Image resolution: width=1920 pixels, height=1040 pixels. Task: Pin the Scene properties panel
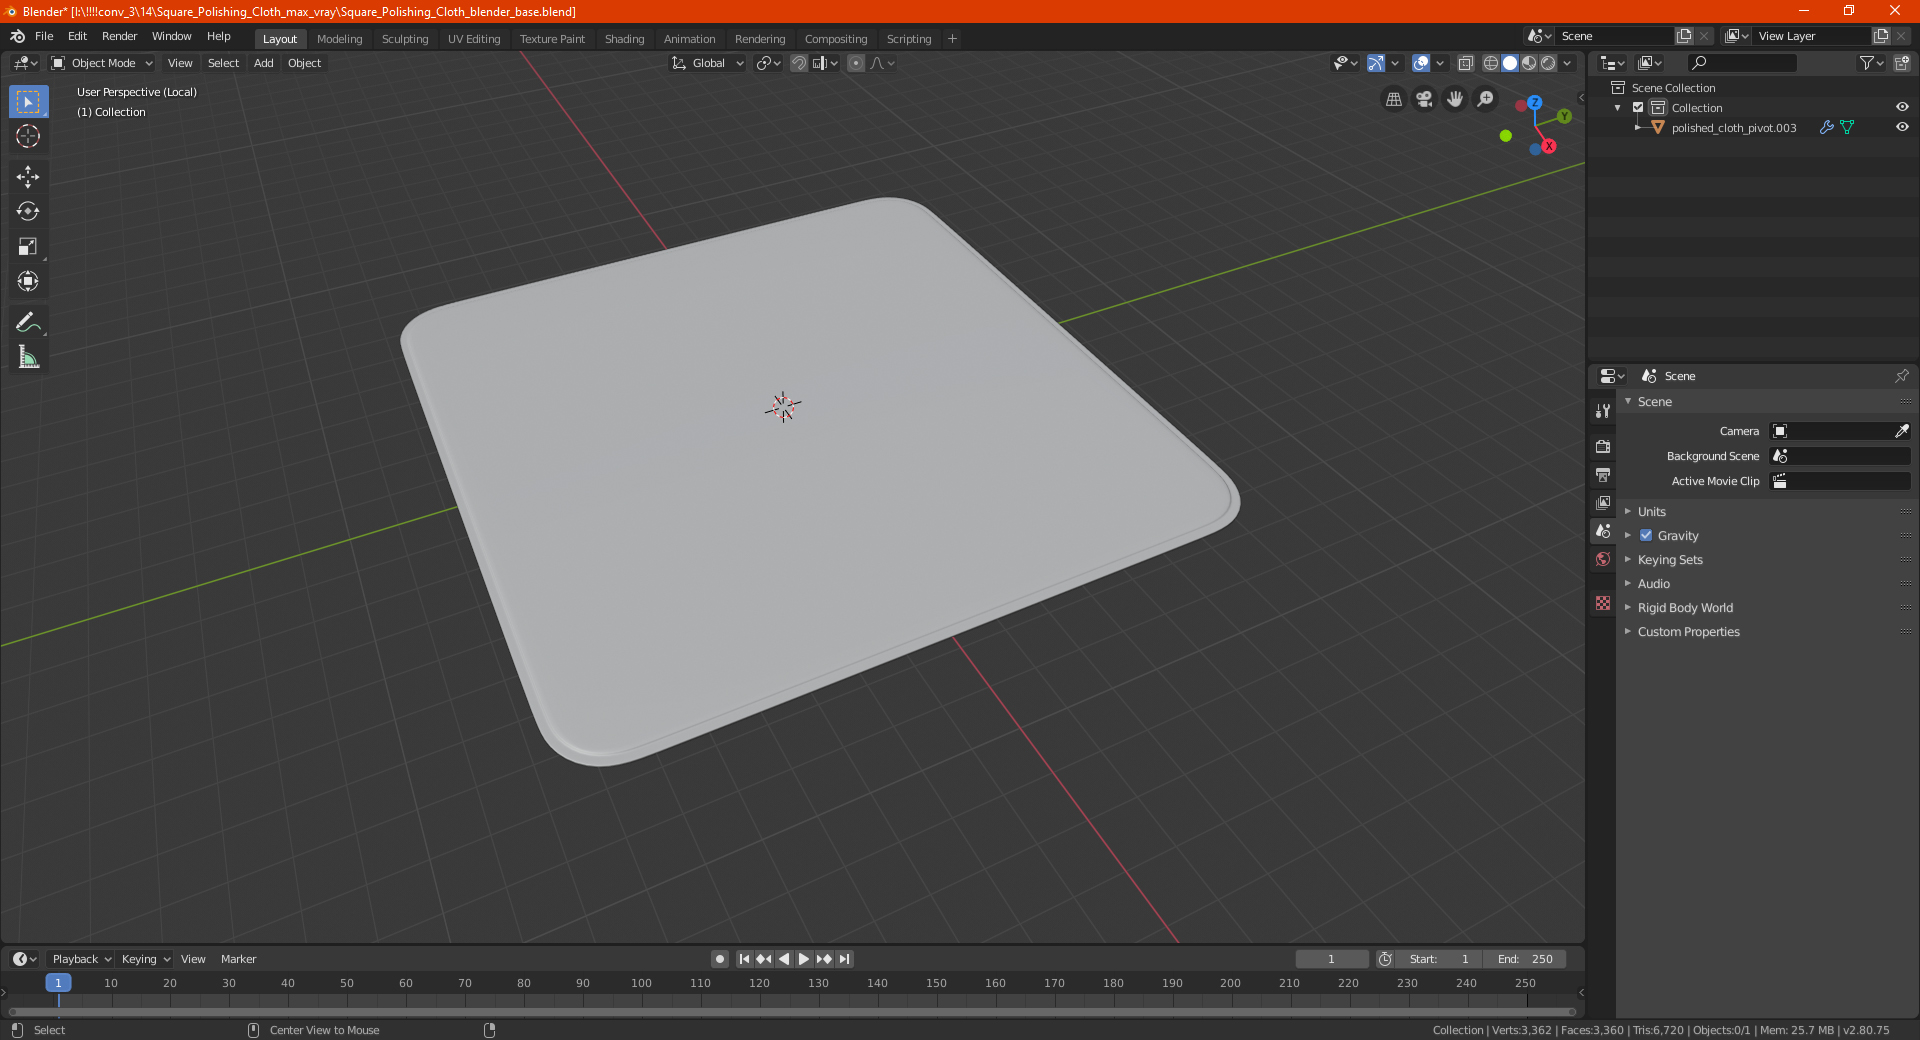tap(1901, 376)
